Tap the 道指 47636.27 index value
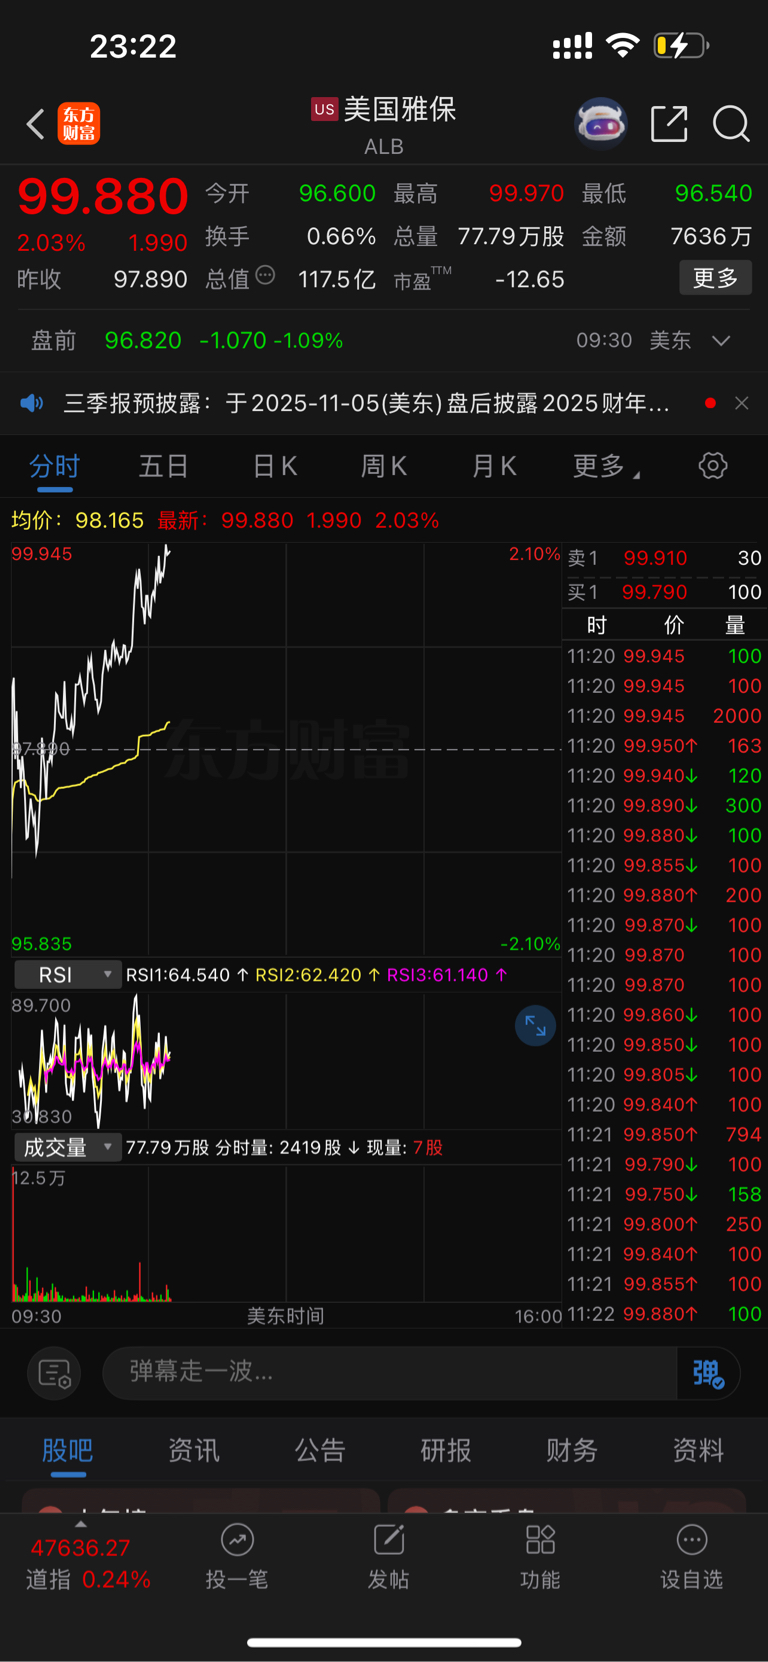This screenshot has height=1662, width=768. pos(81,1548)
